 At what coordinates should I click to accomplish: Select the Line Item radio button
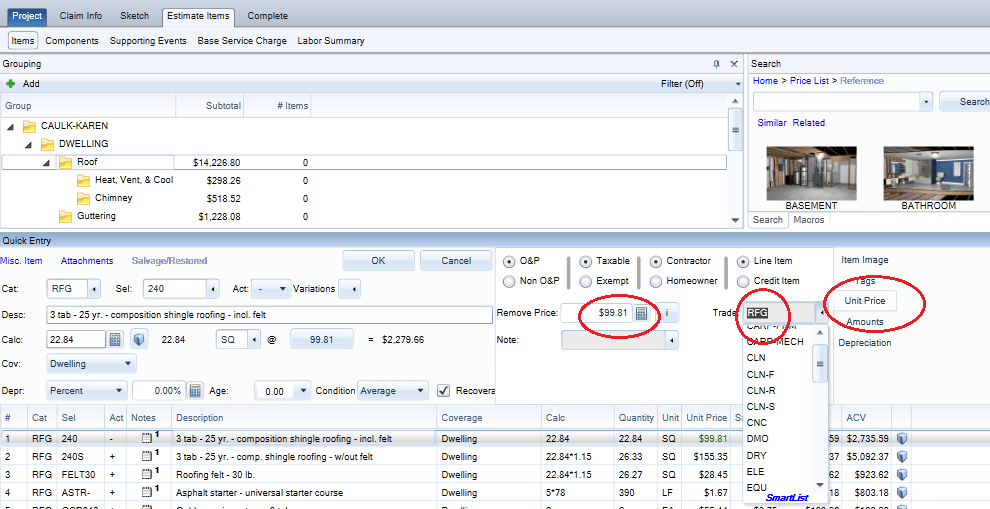743,261
